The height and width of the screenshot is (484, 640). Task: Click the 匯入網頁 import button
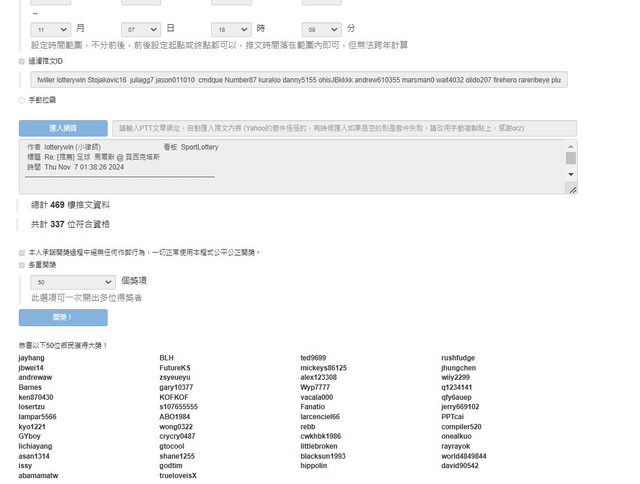[x=63, y=128]
